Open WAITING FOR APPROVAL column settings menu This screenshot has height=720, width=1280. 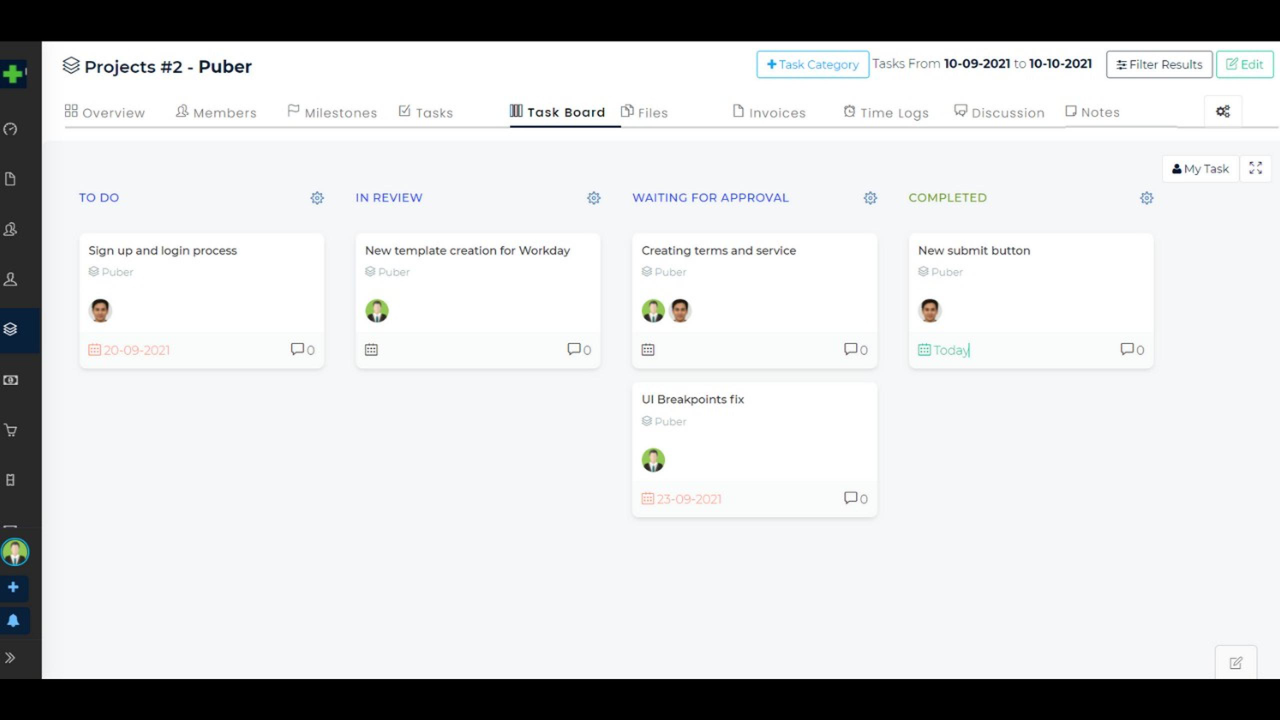tap(870, 198)
